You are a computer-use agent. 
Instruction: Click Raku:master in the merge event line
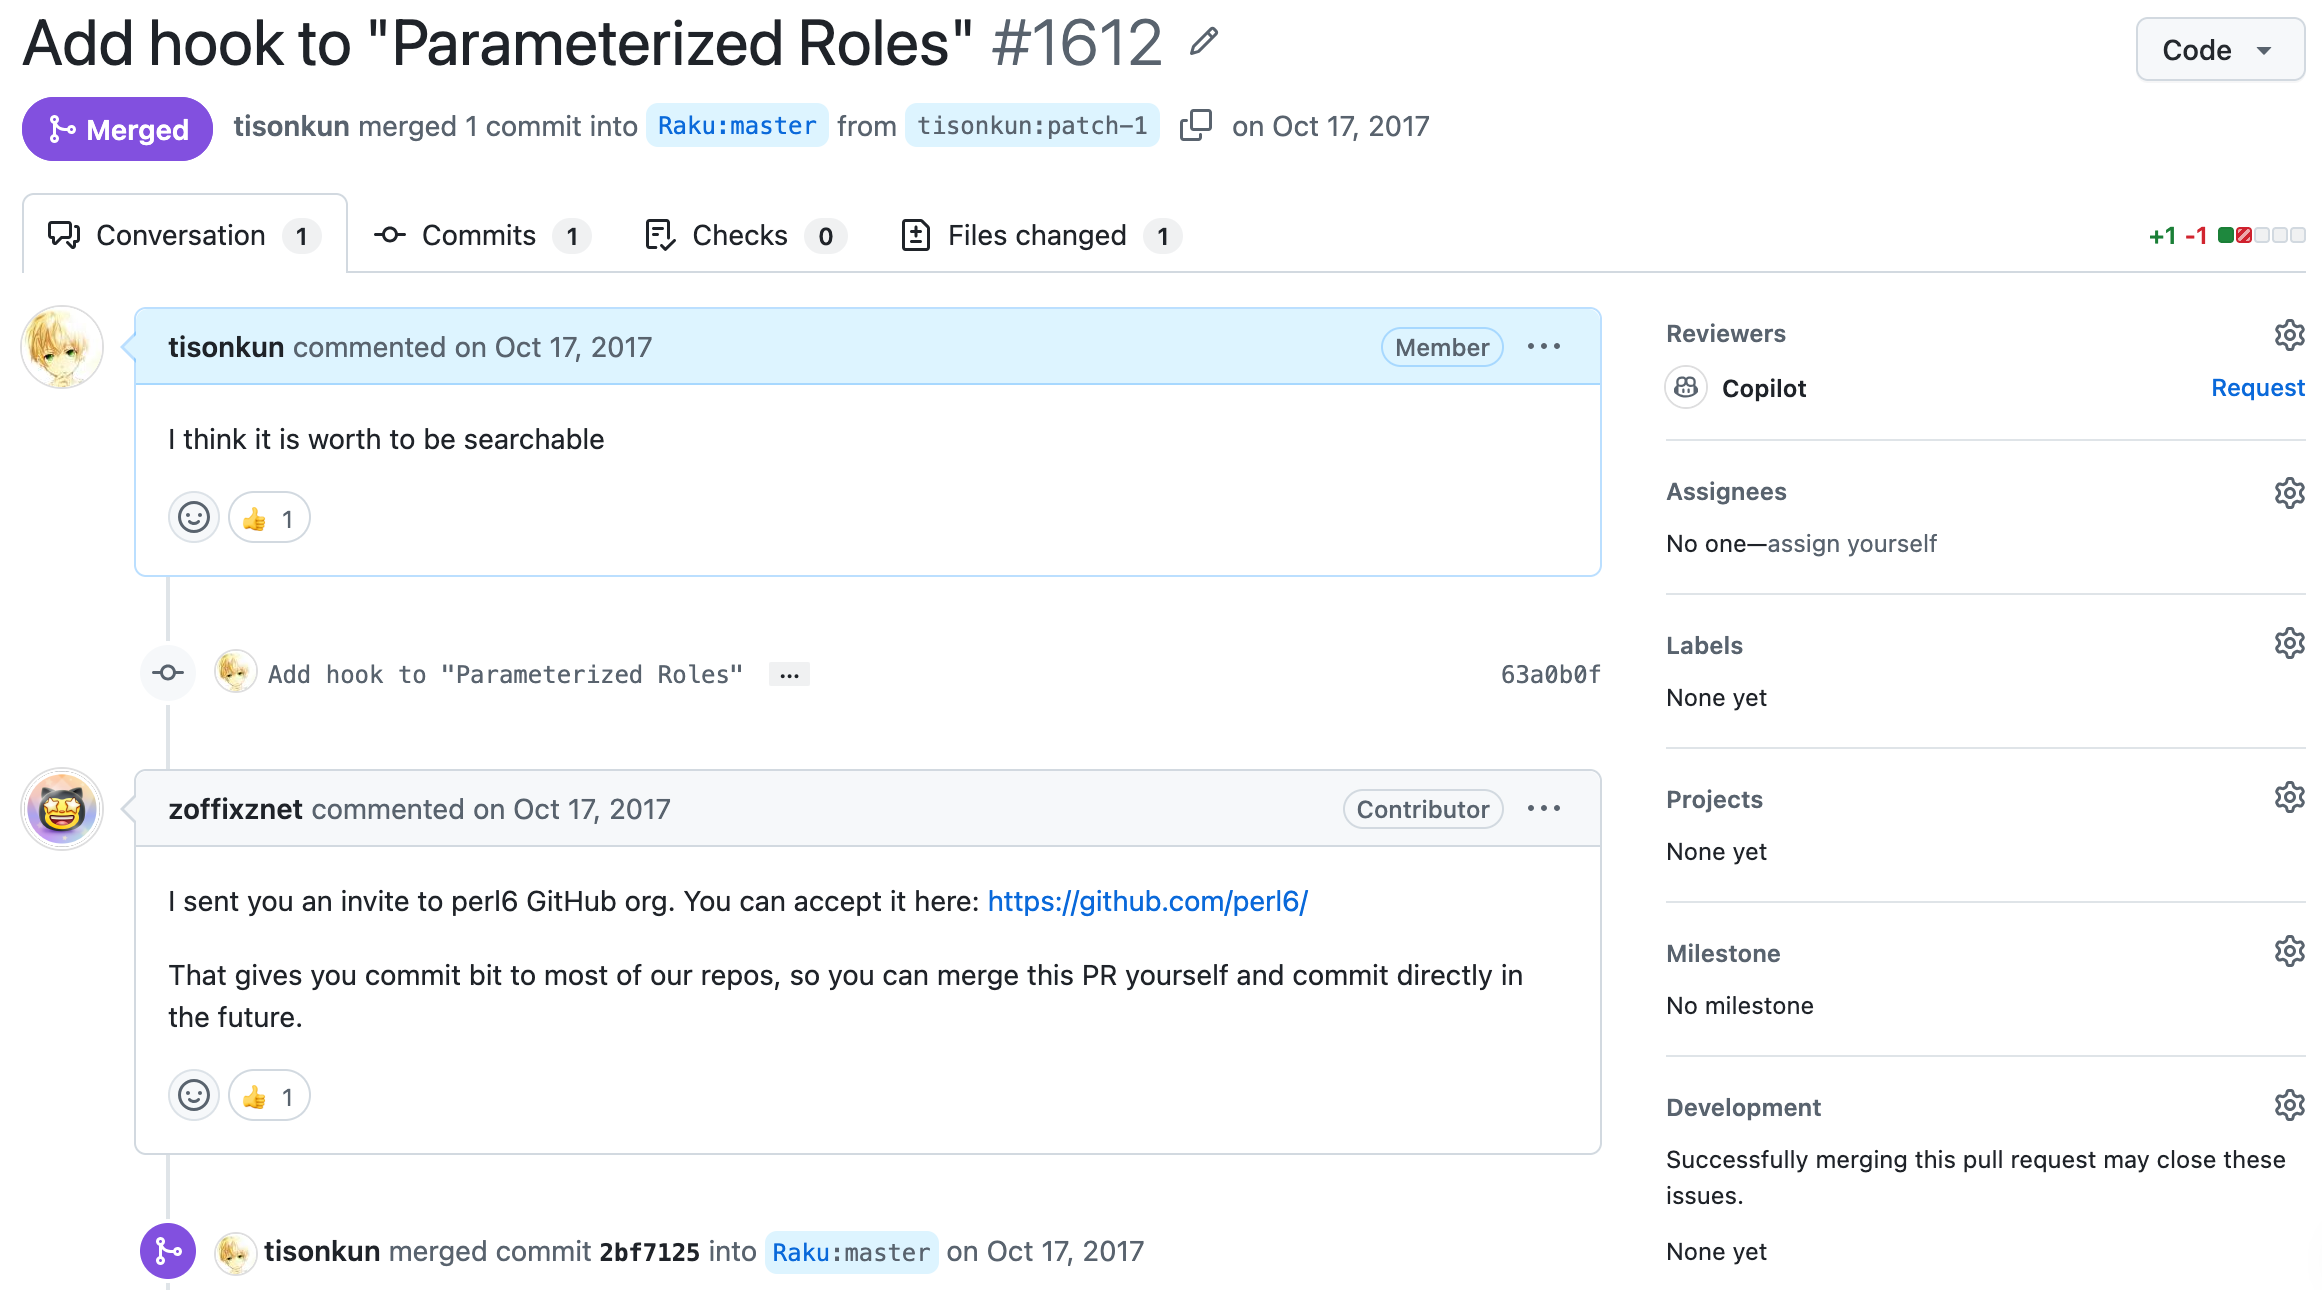[x=851, y=1252]
